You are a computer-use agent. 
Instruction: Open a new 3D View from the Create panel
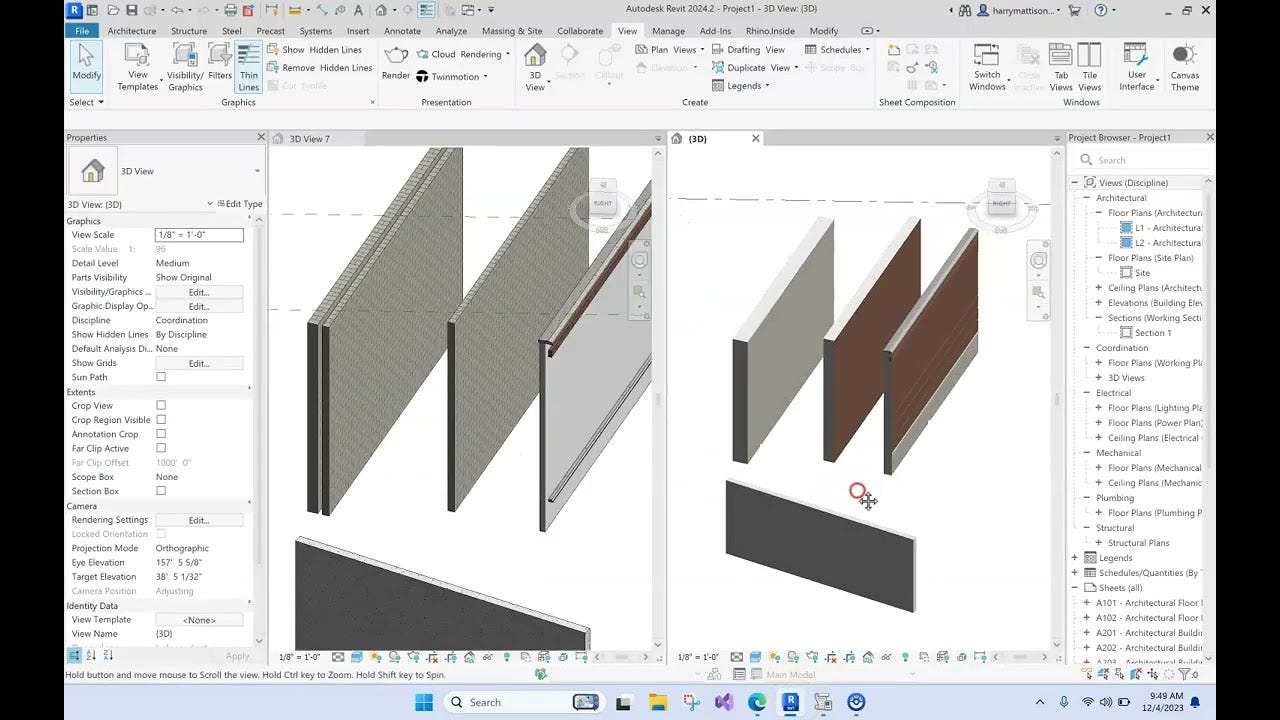(x=534, y=63)
